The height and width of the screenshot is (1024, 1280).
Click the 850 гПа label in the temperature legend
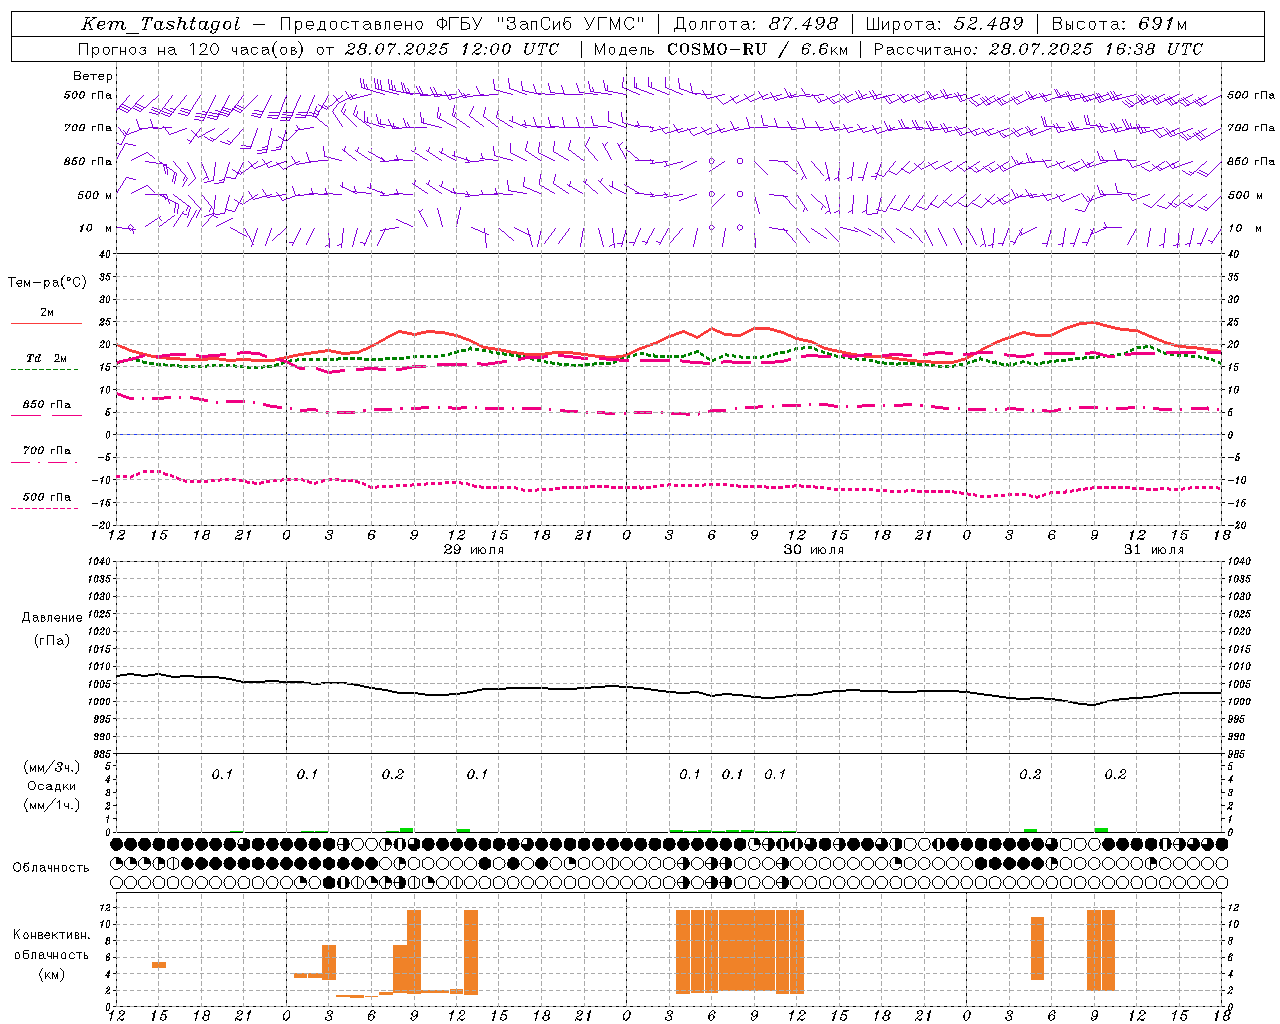pos(46,405)
